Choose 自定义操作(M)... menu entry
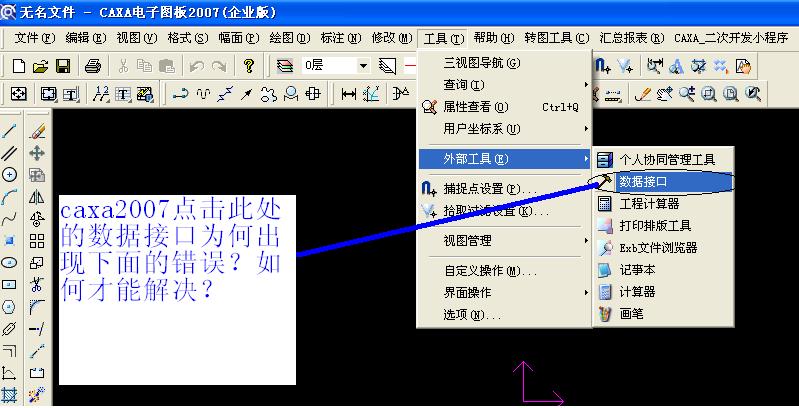 click(x=504, y=271)
